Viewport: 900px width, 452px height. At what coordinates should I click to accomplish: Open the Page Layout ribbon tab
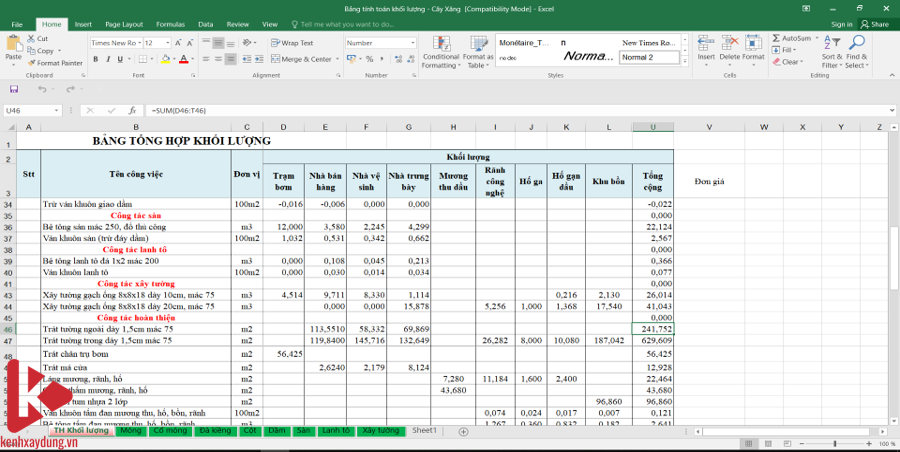[124, 23]
